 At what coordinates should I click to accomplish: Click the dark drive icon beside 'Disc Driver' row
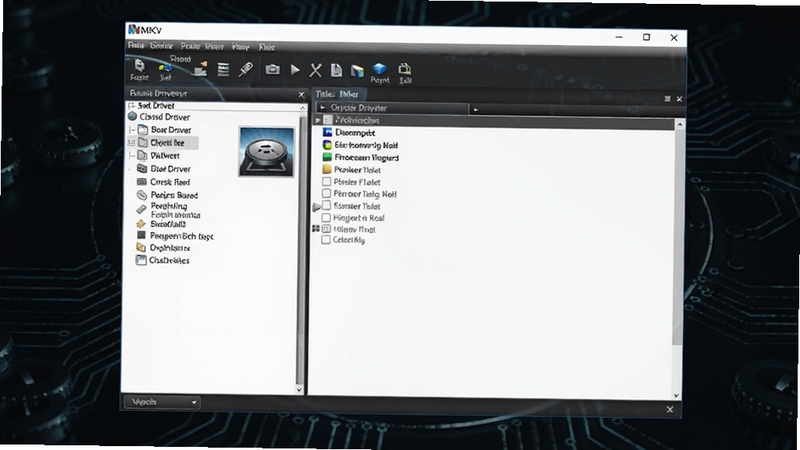(x=142, y=168)
